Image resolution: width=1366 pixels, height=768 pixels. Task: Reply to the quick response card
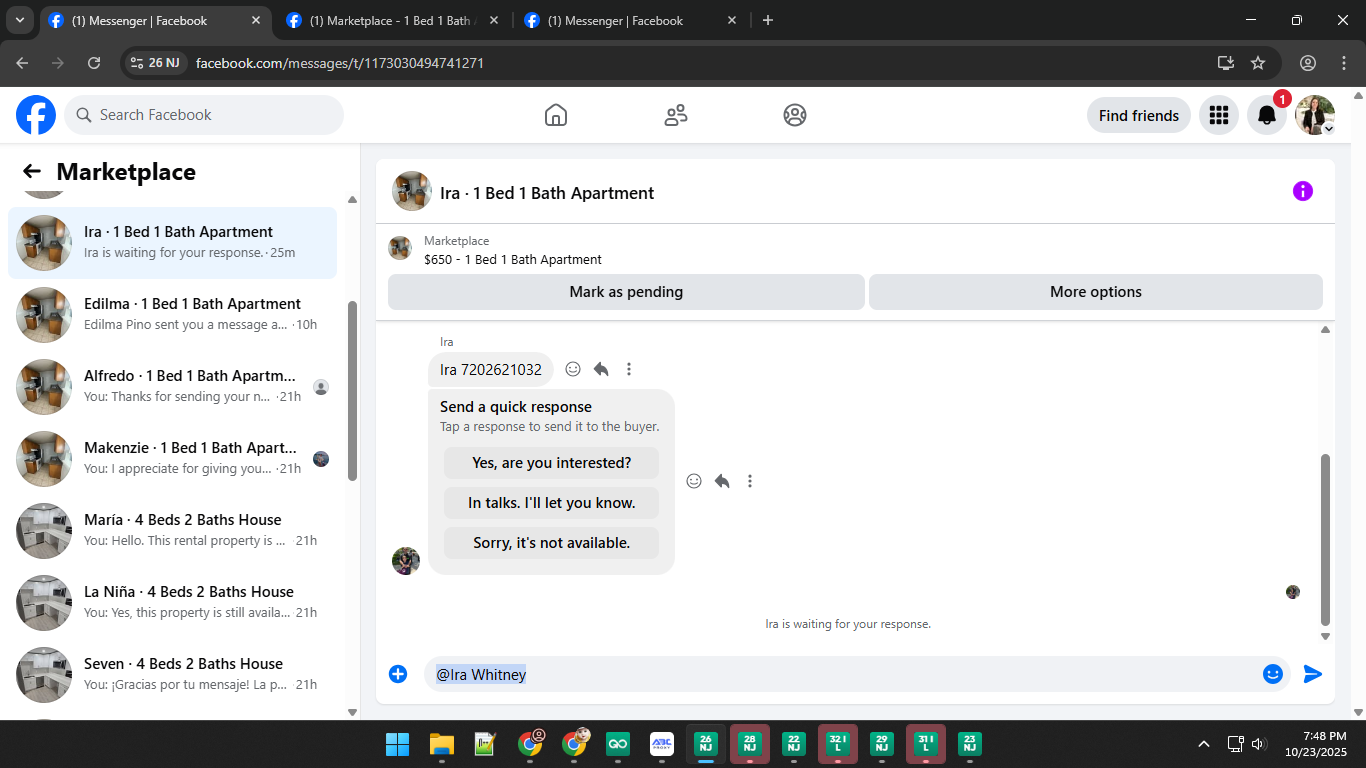[722, 481]
